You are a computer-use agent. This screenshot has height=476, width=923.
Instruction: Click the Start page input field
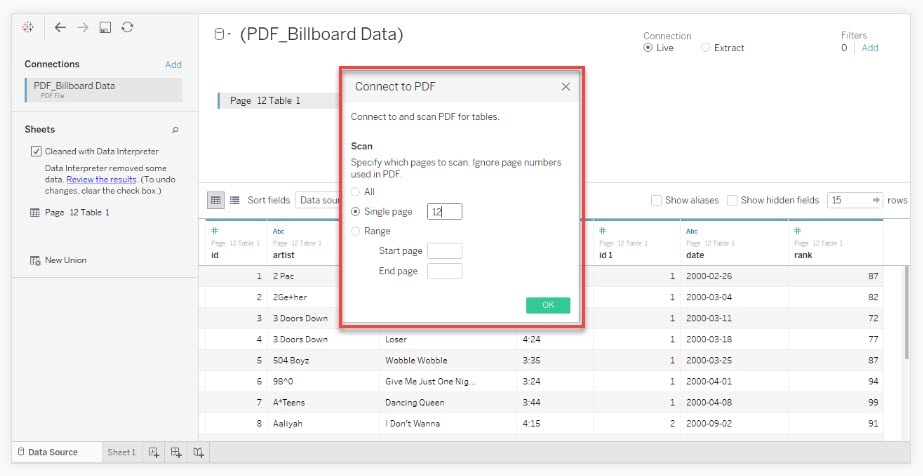click(444, 251)
